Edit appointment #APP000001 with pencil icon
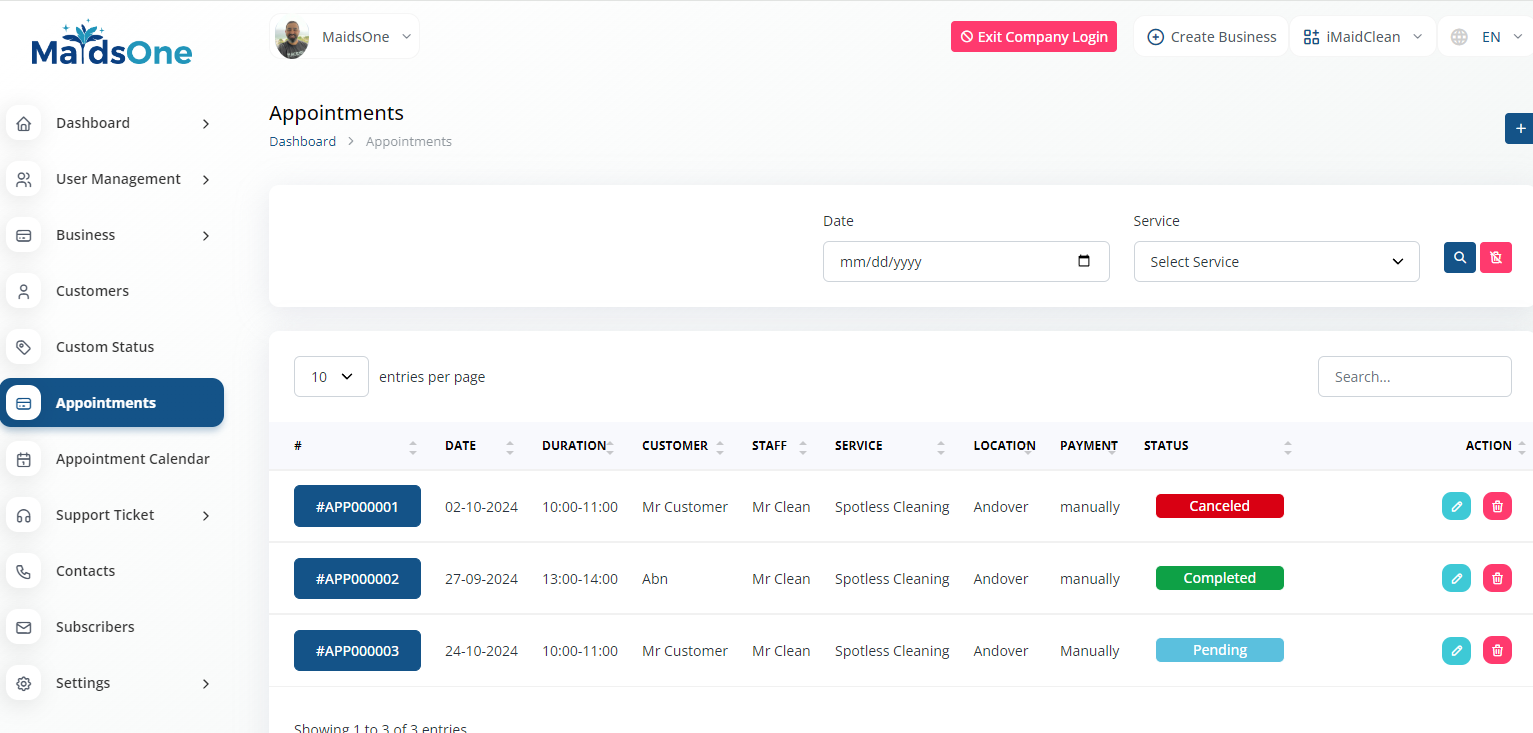Image resolution: width=1533 pixels, height=733 pixels. coord(1456,507)
